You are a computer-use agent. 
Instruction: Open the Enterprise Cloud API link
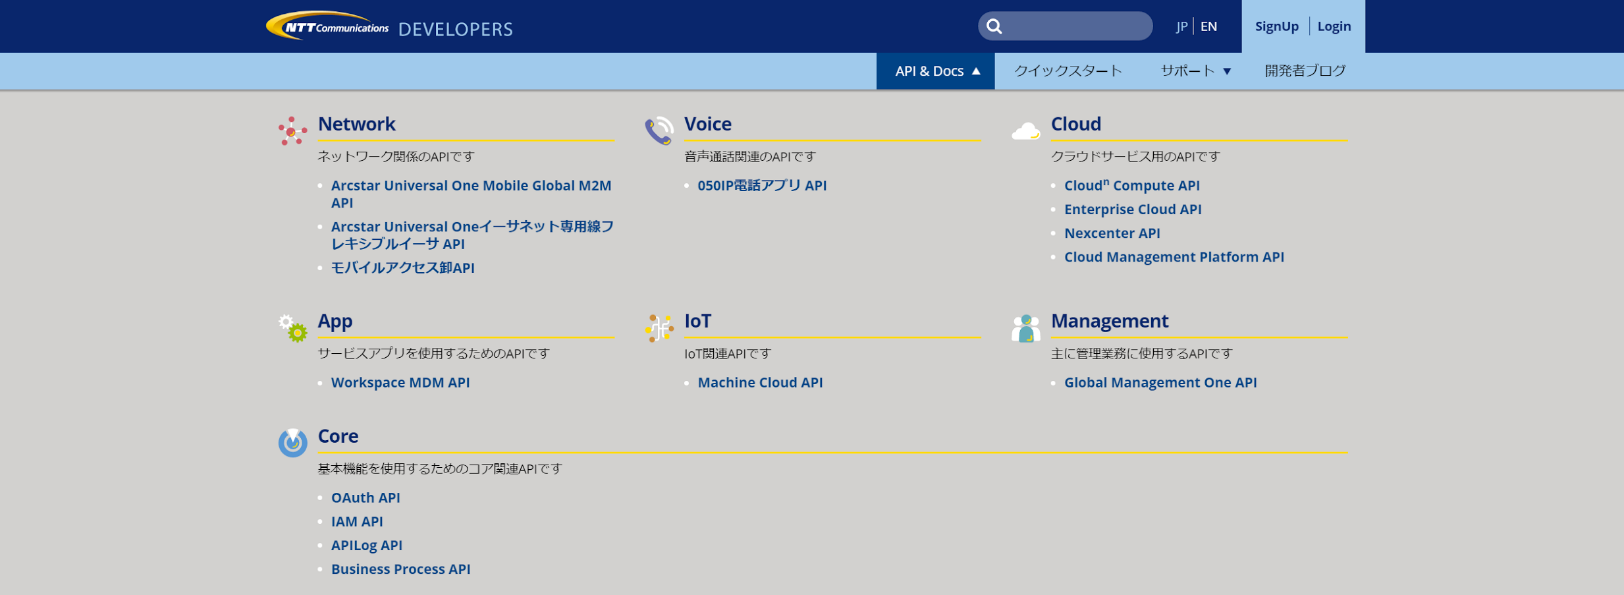[1132, 209]
